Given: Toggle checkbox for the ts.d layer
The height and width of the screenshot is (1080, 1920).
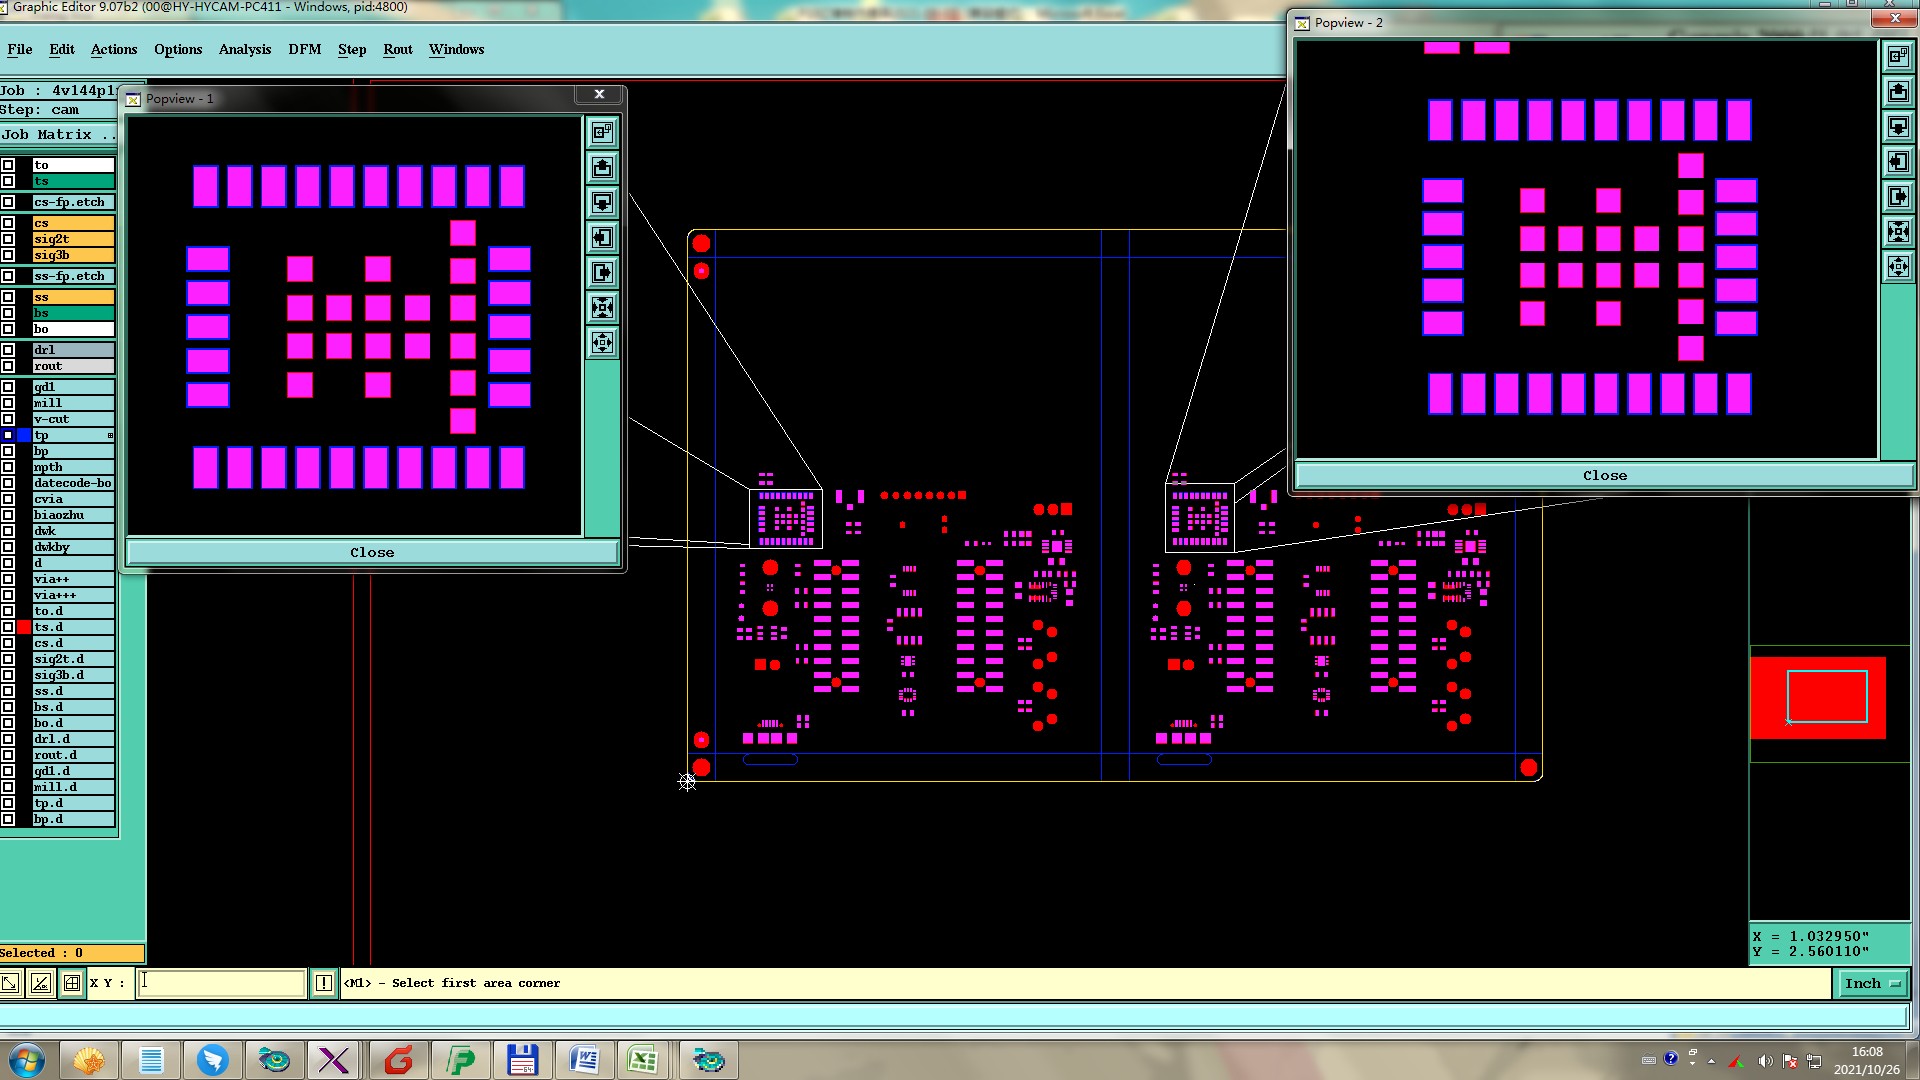Looking at the screenshot, I should 8,627.
